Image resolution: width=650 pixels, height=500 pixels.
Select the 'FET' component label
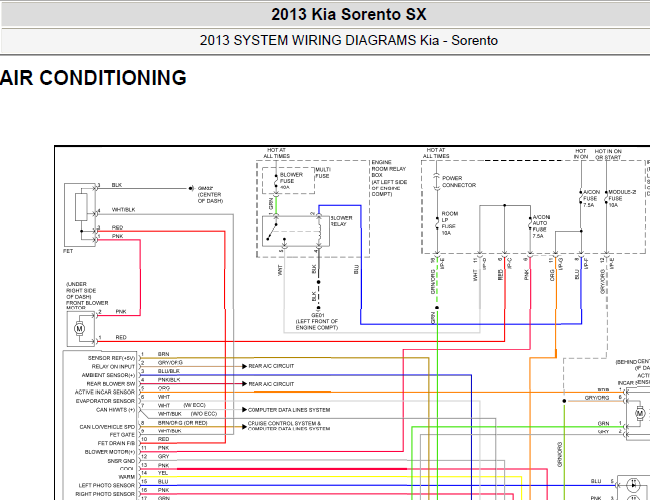(x=68, y=251)
